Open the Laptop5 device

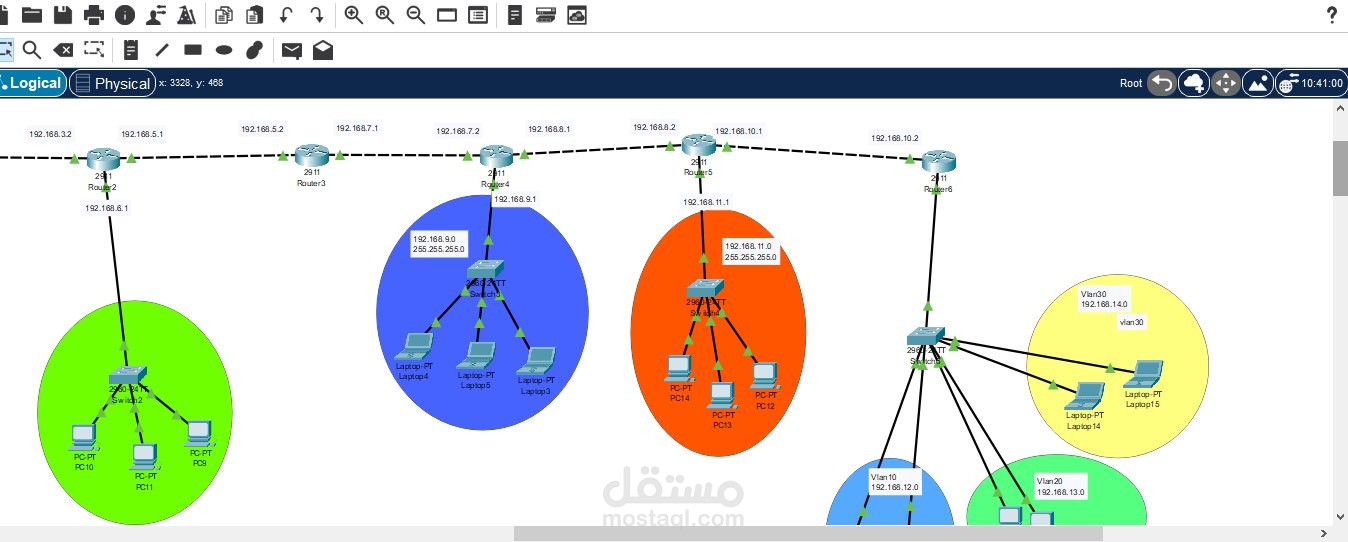(476, 356)
